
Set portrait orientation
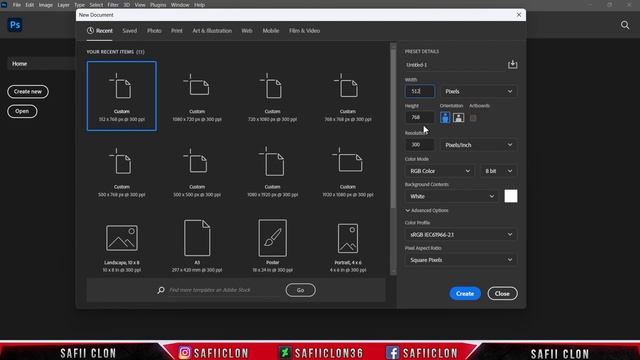pyautogui.click(x=445, y=118)
